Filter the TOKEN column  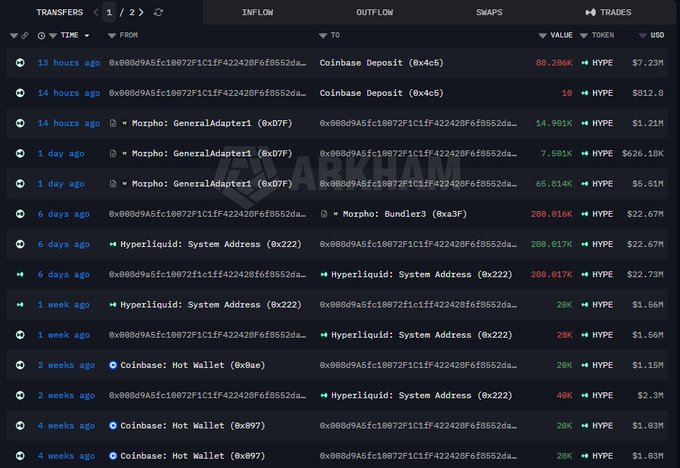(x=584, y=36)
